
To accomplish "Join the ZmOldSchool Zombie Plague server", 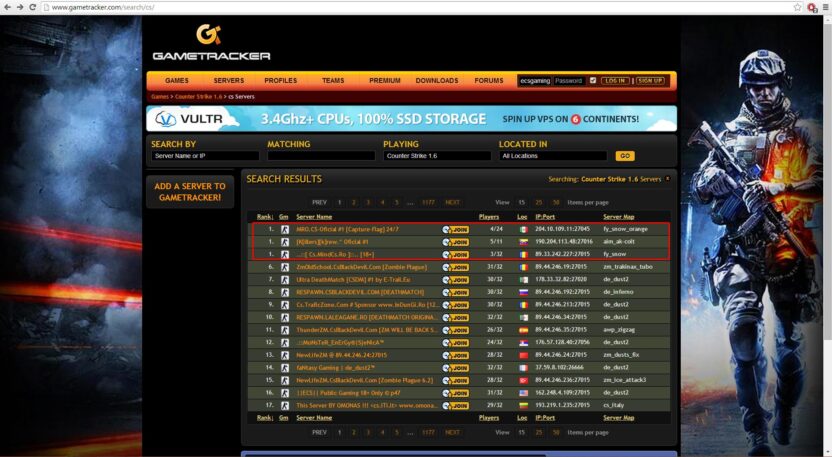I will (455, 268).
